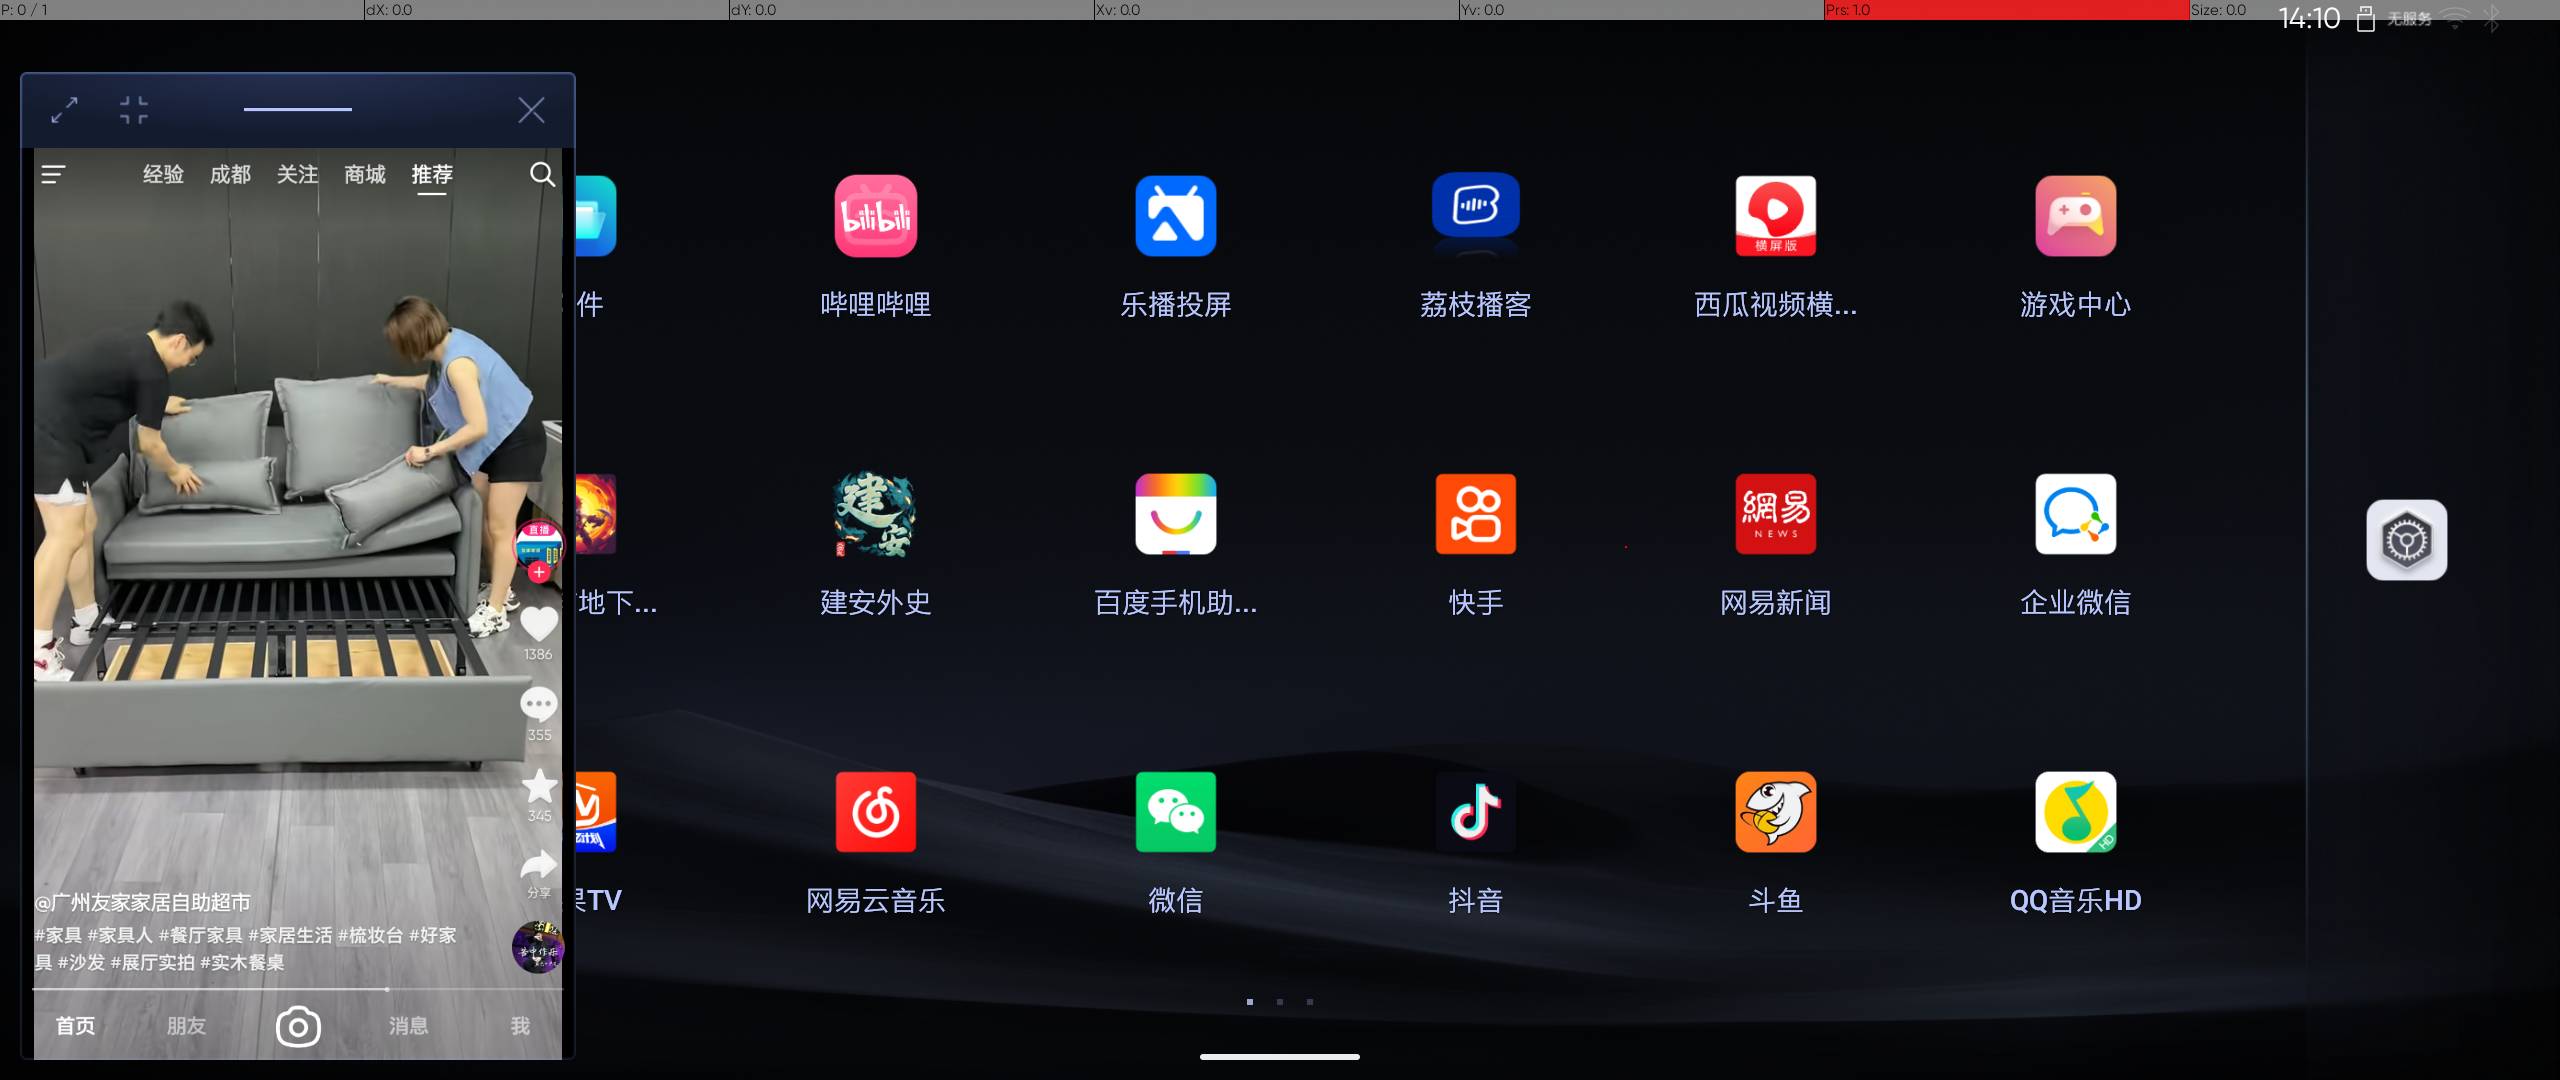Launch the 游戏中心 game center

pos(2075,216)
